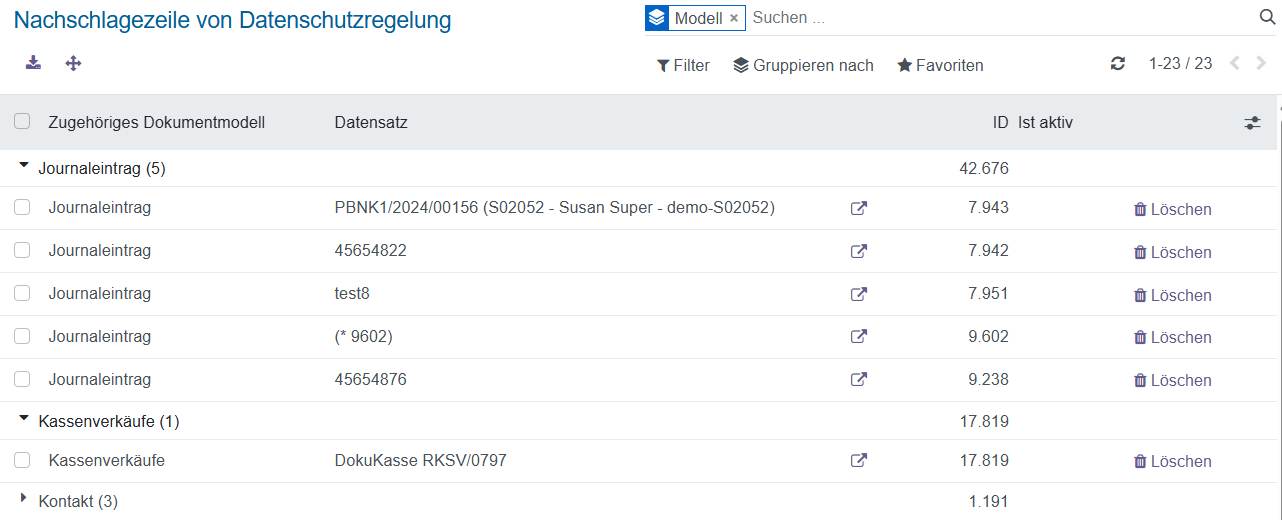Click into the Suchen search field
Viewport: 1282px width, 520px height.
click(1000, 18)
